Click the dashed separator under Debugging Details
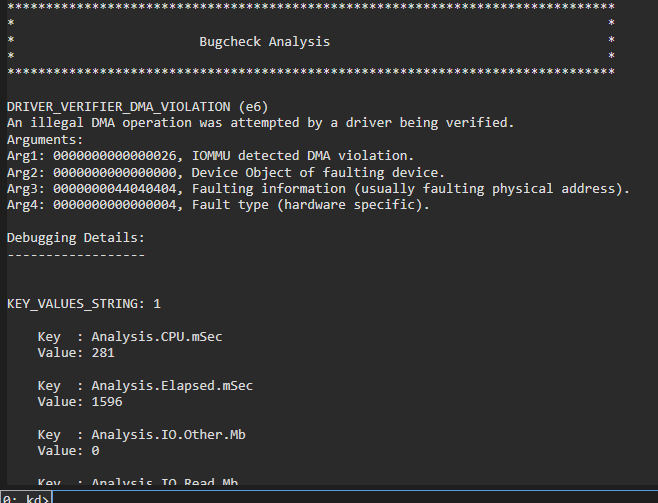658x503 pixels. pos(76,254)
